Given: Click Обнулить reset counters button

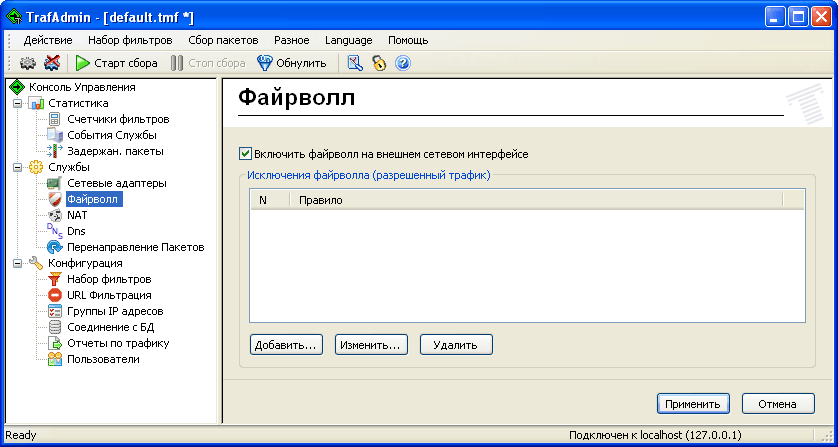Looking at the screenshot, I should click(x=292, y=64).
